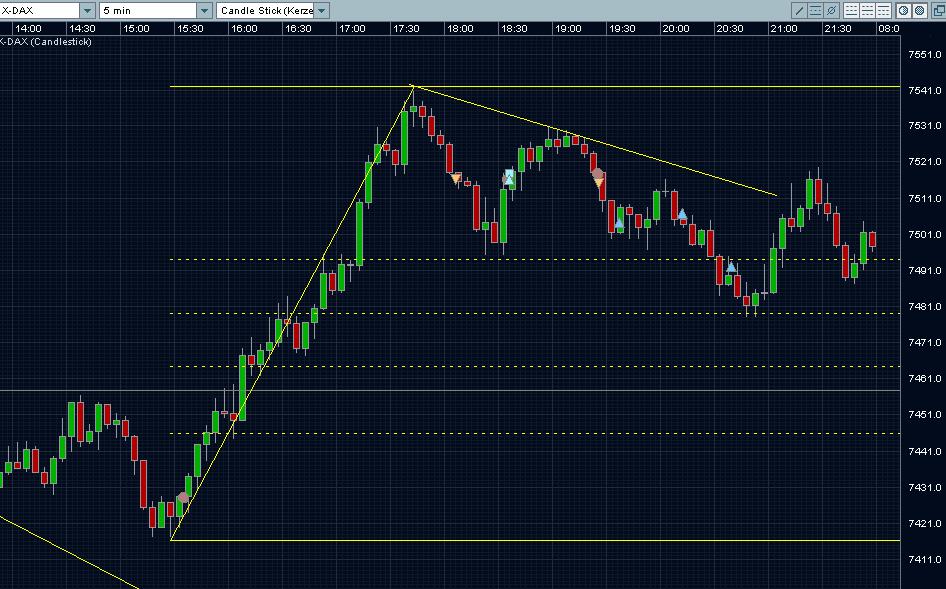Click the blue up-triangle marker near 20:30
The image size is (946, 589).
731,266
